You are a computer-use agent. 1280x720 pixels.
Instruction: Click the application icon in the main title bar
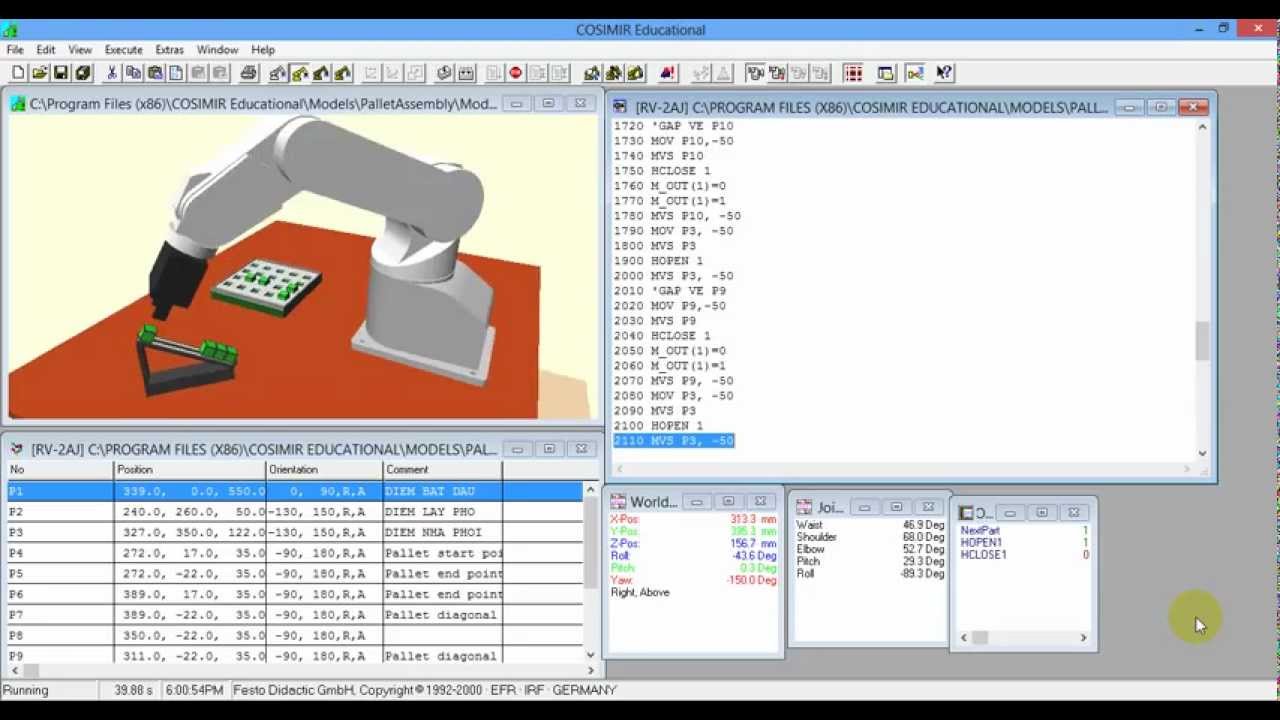(x=11, y=29)
